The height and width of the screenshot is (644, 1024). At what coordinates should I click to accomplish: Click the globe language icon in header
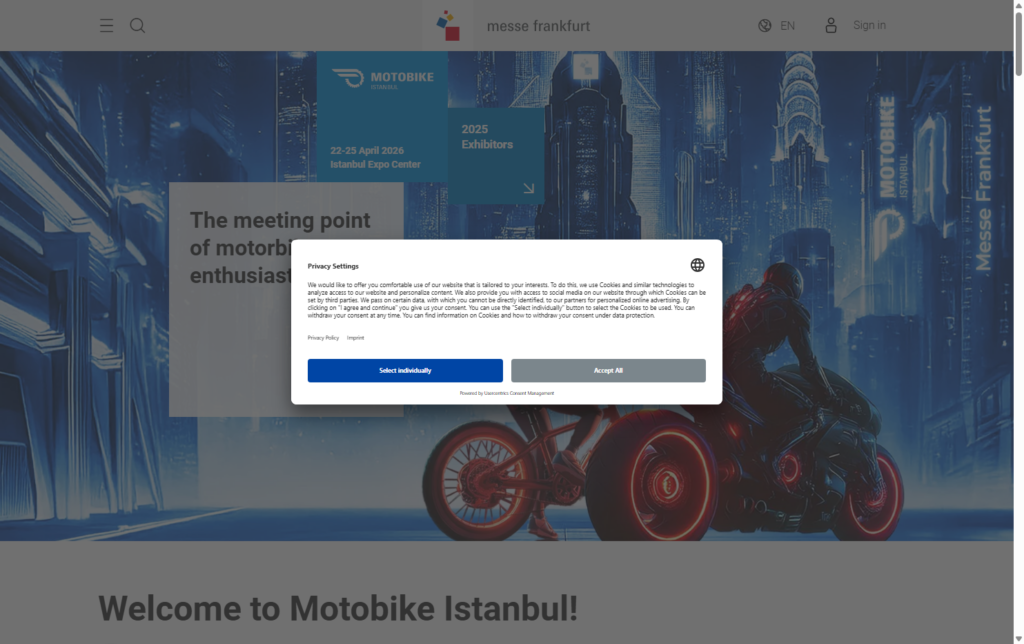click(x=765, y=25)
